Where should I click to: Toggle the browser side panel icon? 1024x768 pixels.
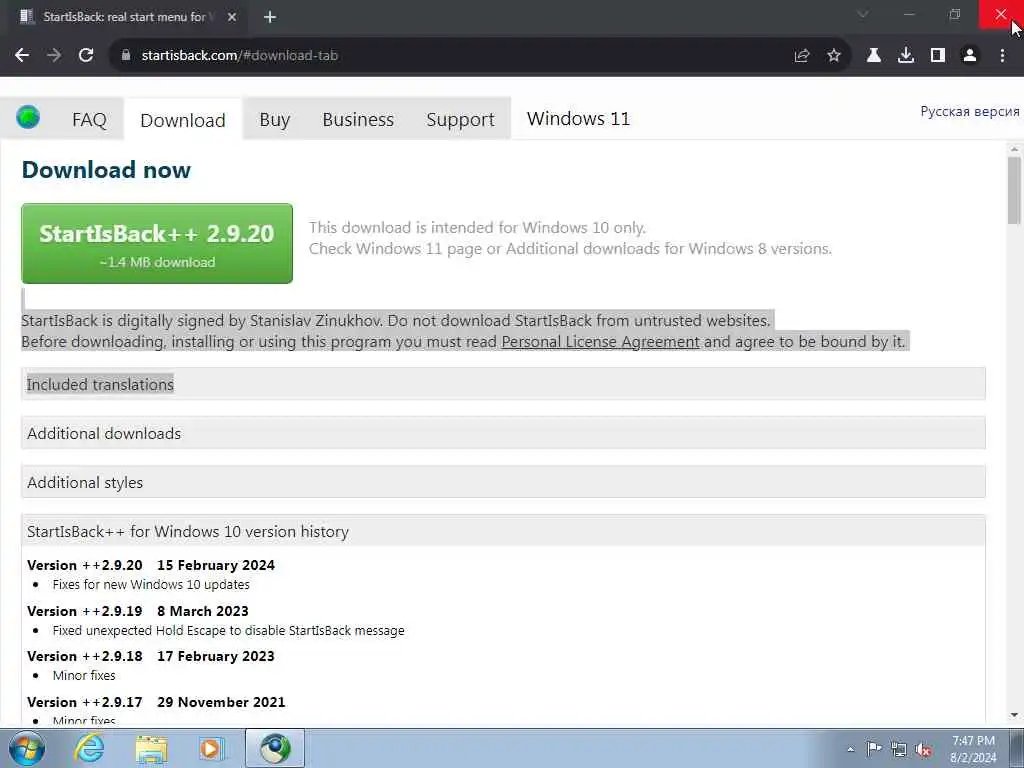(x=938, y=56)
